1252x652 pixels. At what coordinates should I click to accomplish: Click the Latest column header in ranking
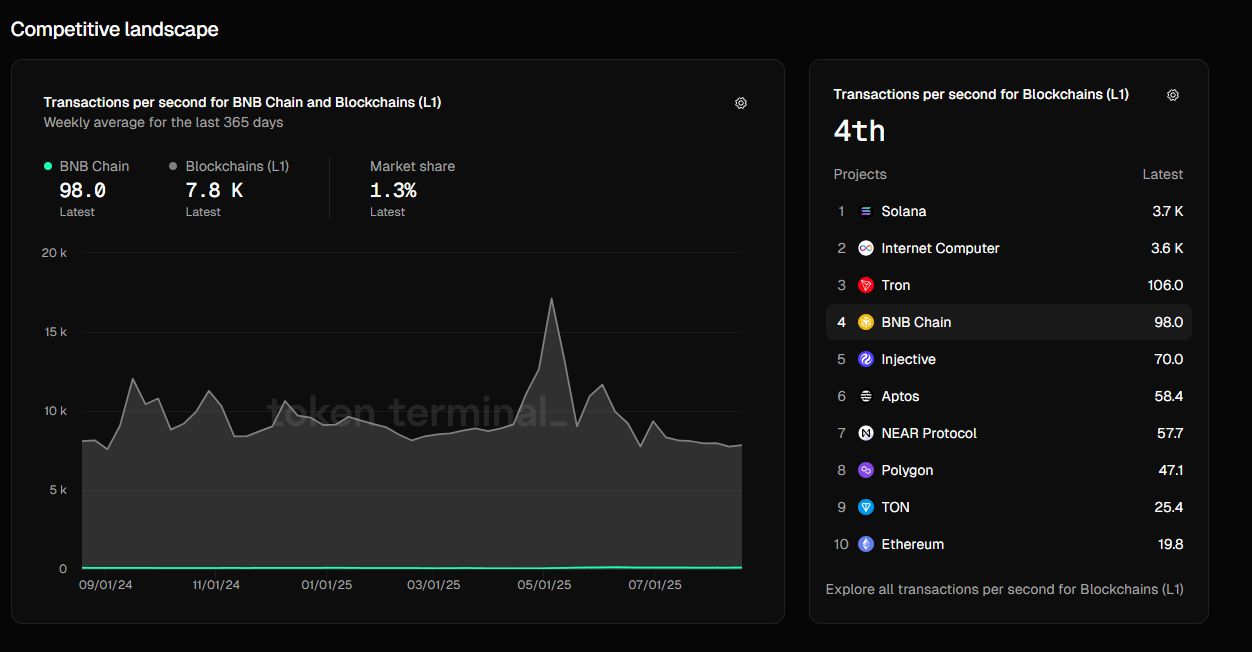point(1163,174)
